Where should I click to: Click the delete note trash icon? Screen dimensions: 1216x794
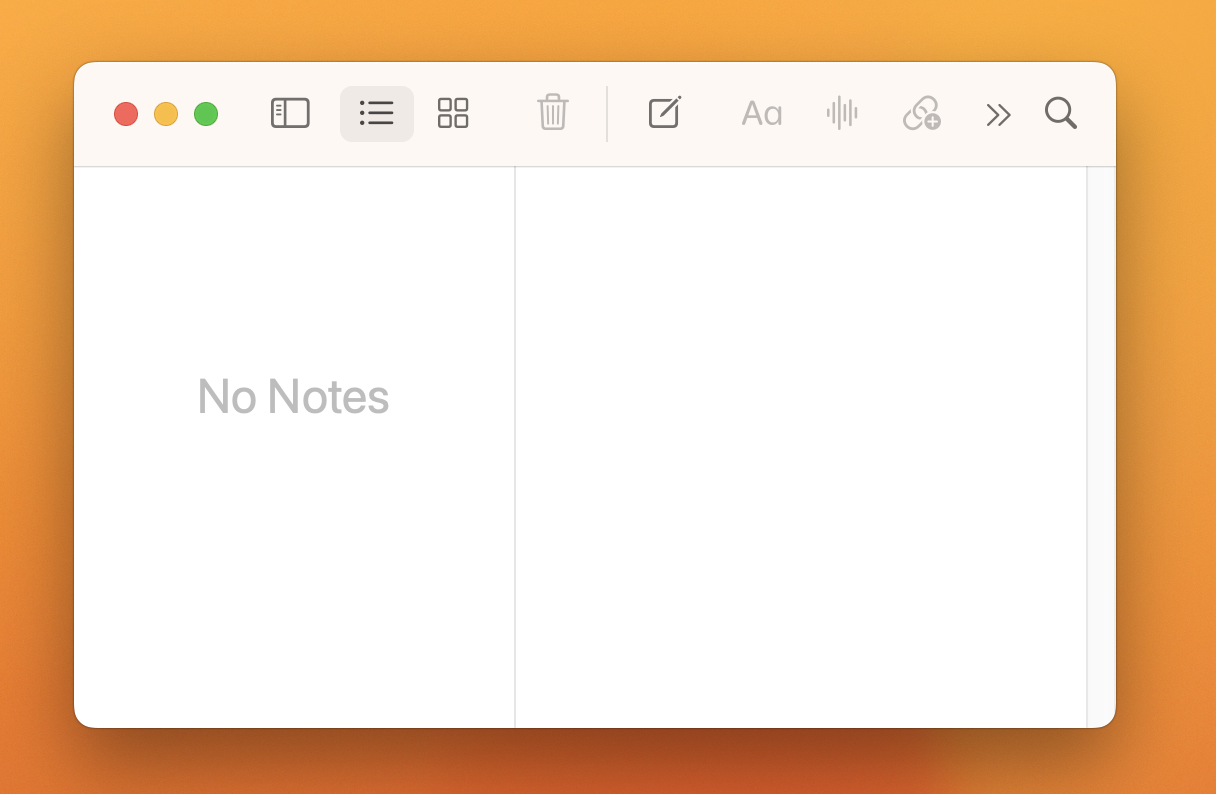click(x=553, y=112)
